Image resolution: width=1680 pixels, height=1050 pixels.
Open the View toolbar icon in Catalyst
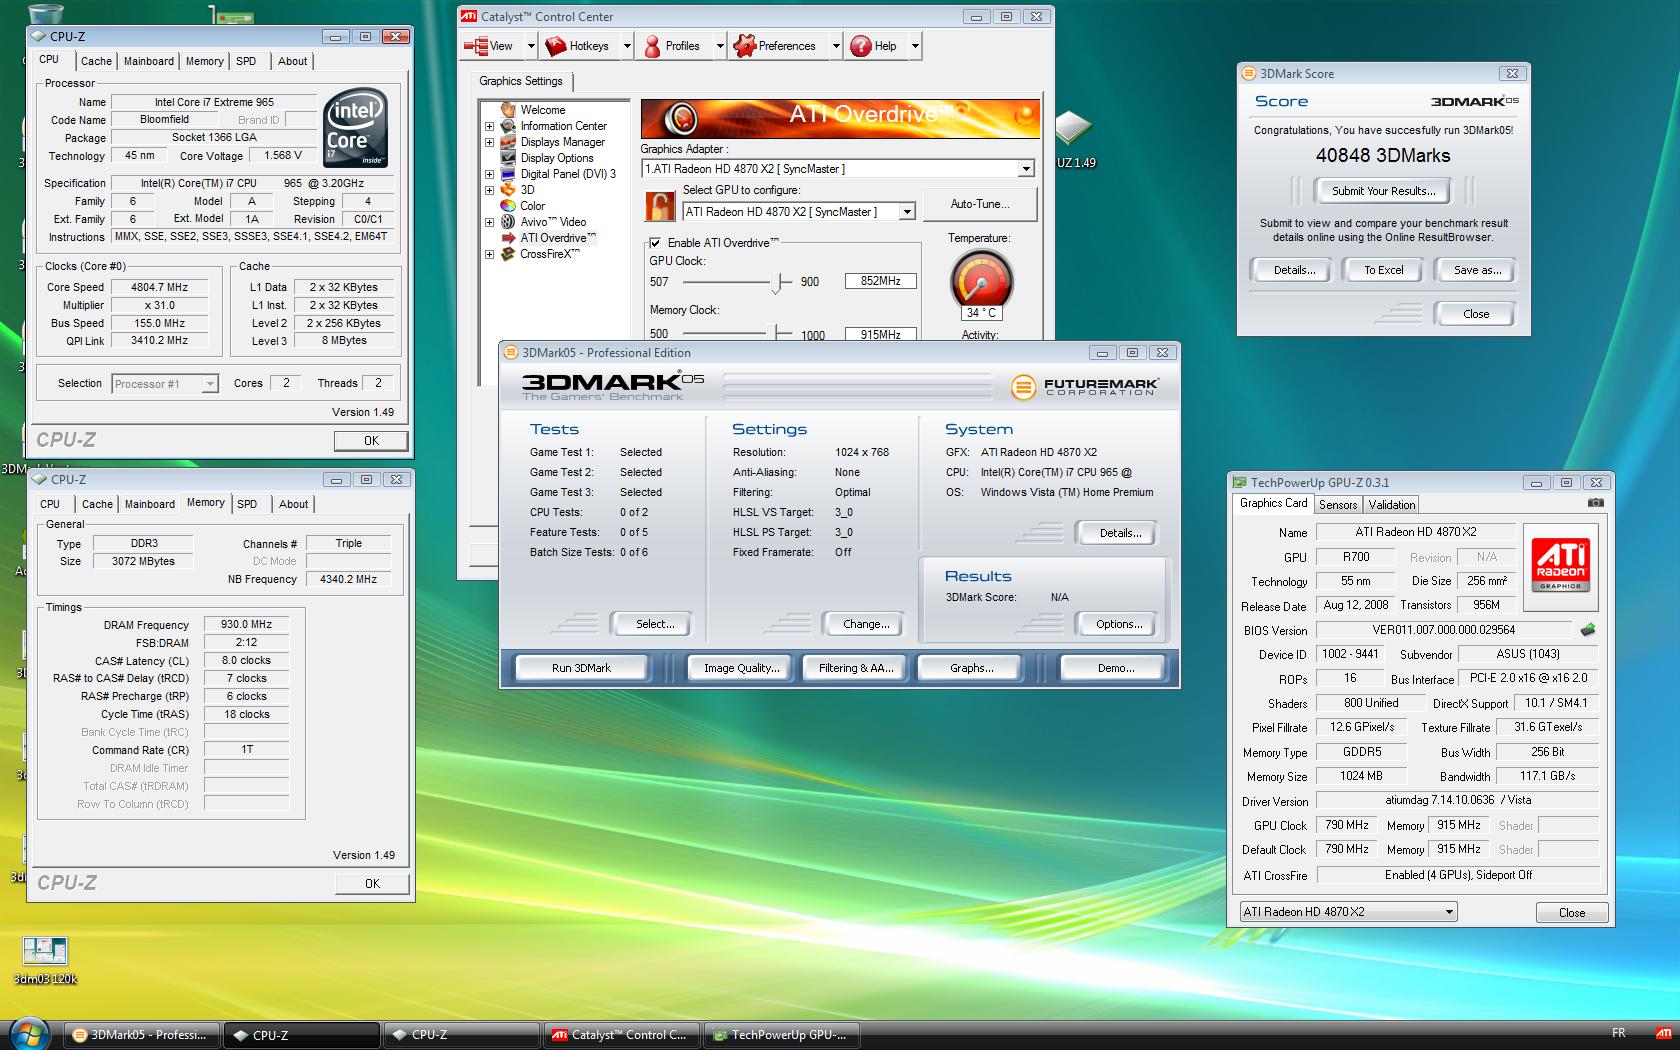[490, 46]
